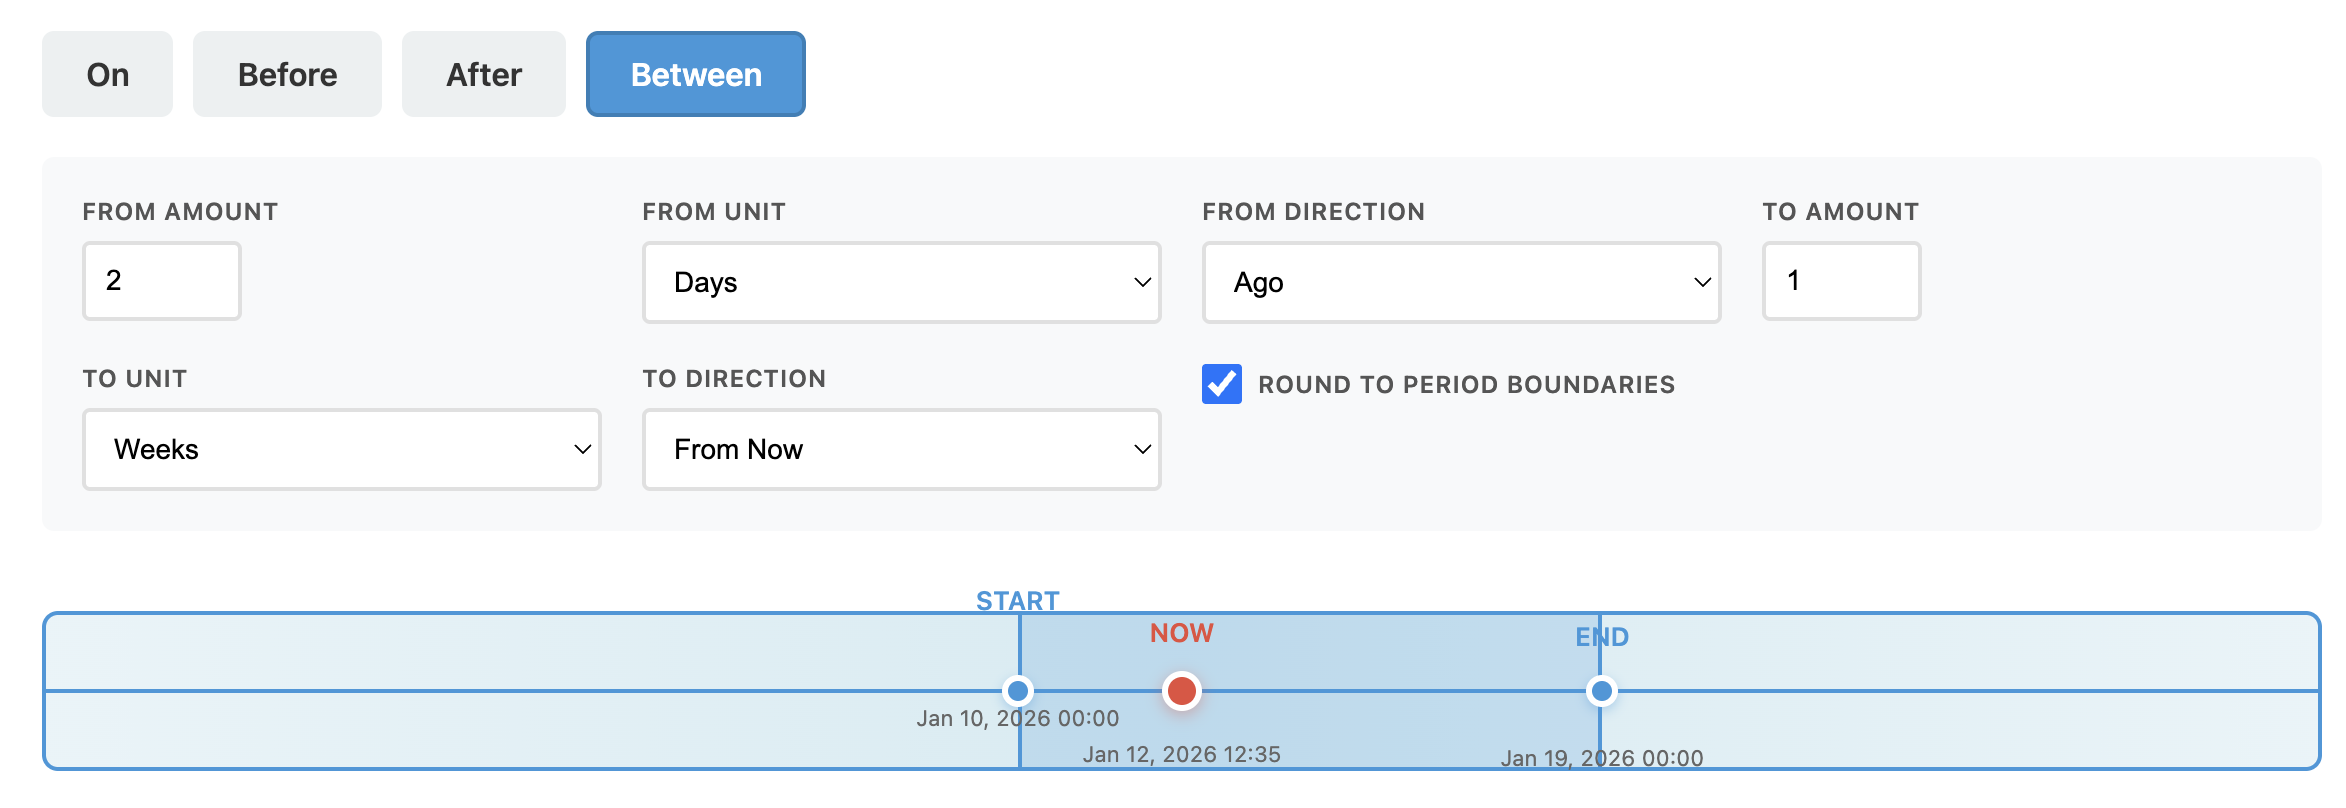2346x808 pixels.
Task: Switch to the After tab
Action: (483, 73)
